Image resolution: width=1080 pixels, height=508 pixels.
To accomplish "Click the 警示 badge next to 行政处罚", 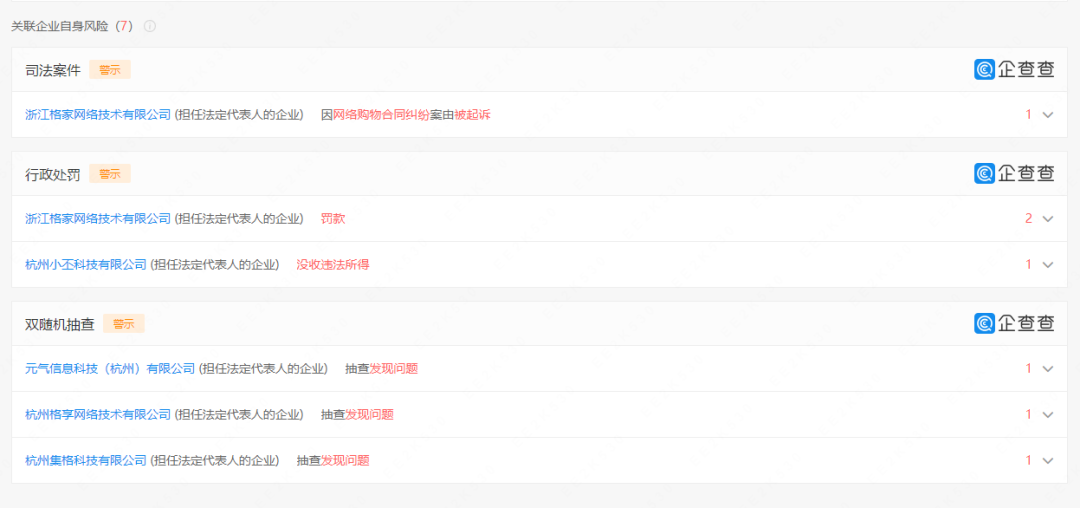I will coord(110,173).
